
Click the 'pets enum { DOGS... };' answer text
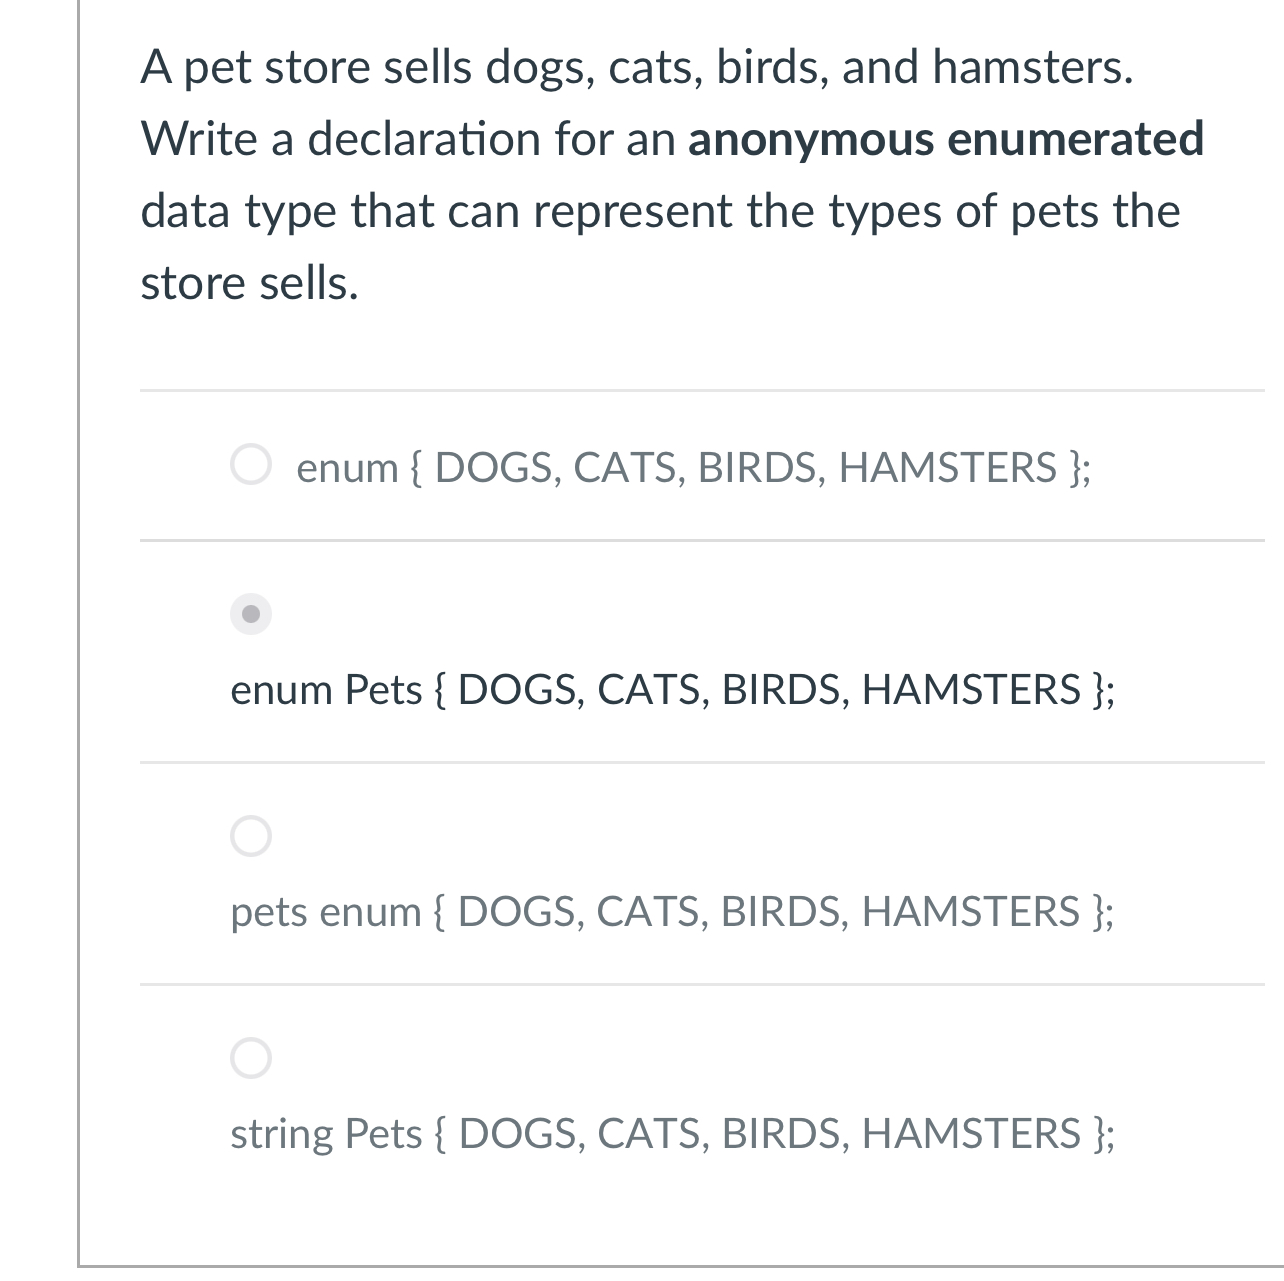(672, 911)
